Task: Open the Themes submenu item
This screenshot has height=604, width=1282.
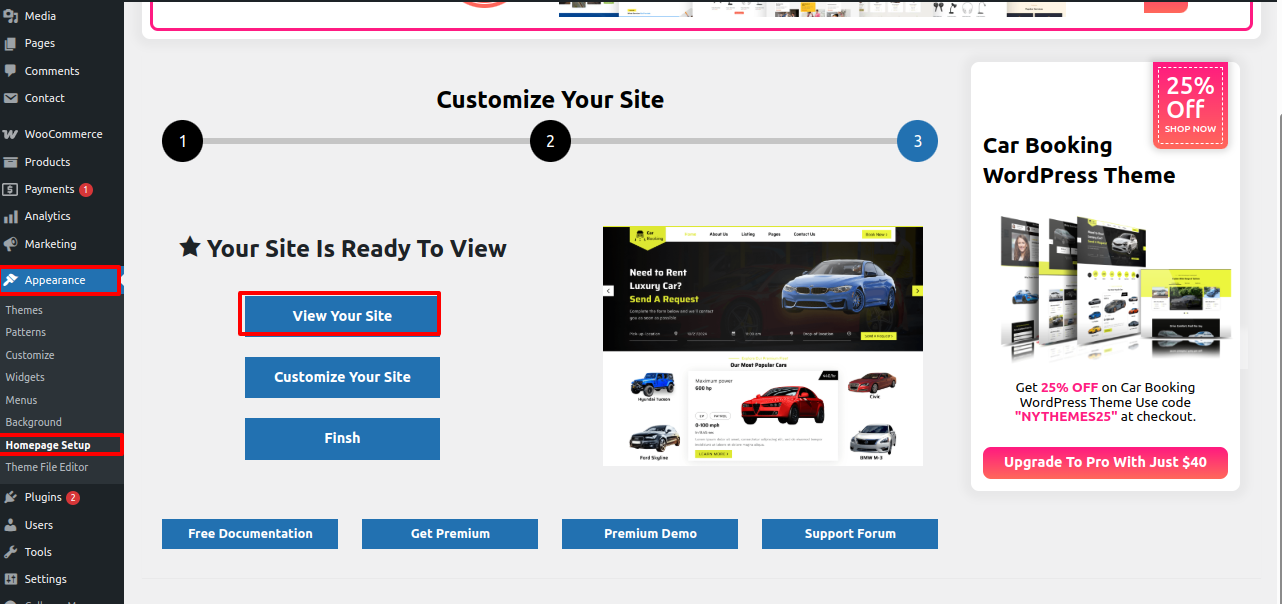Action: pos(24,310)
